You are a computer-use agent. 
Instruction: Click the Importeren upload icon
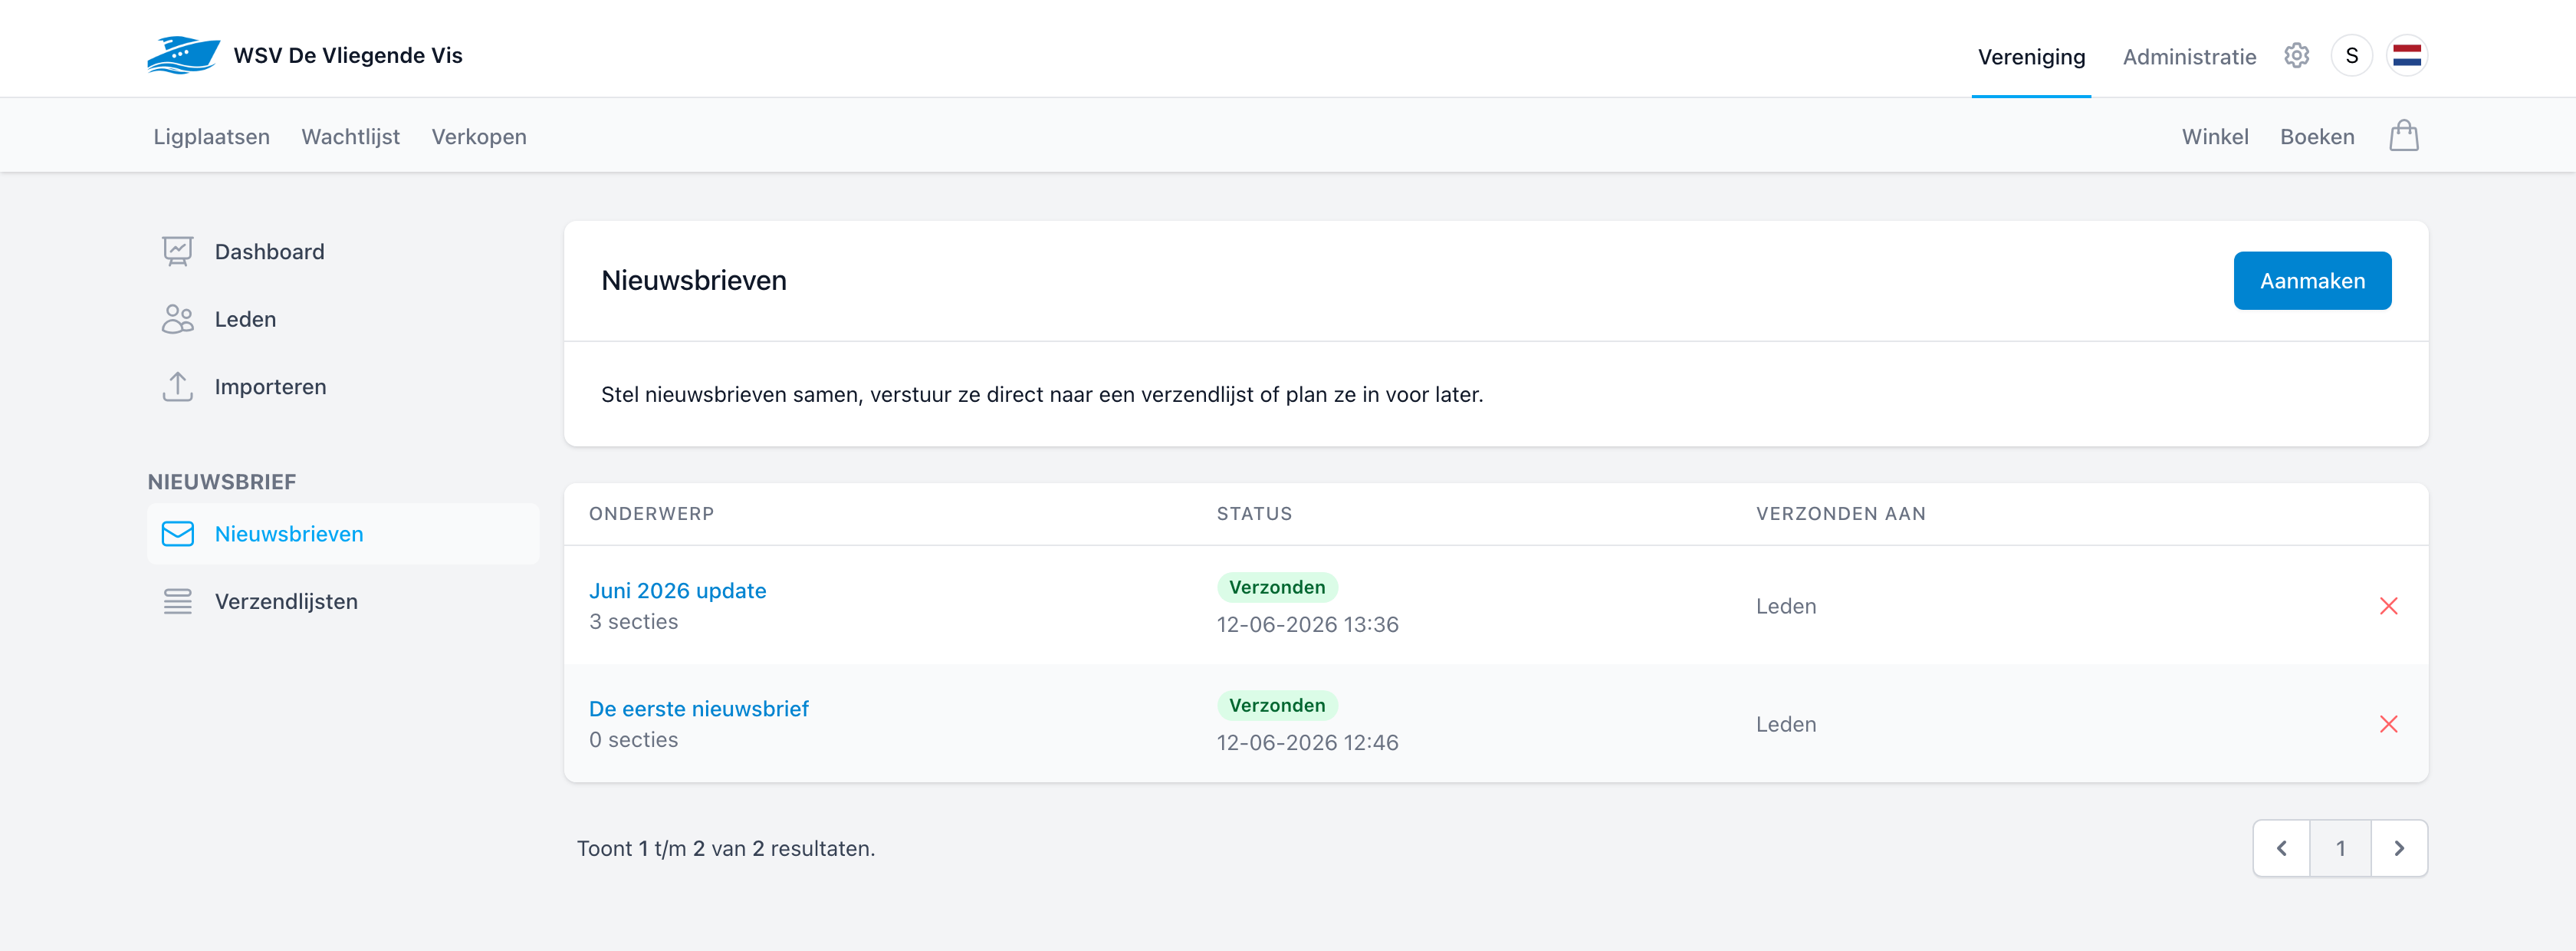(x=178, y=387)
